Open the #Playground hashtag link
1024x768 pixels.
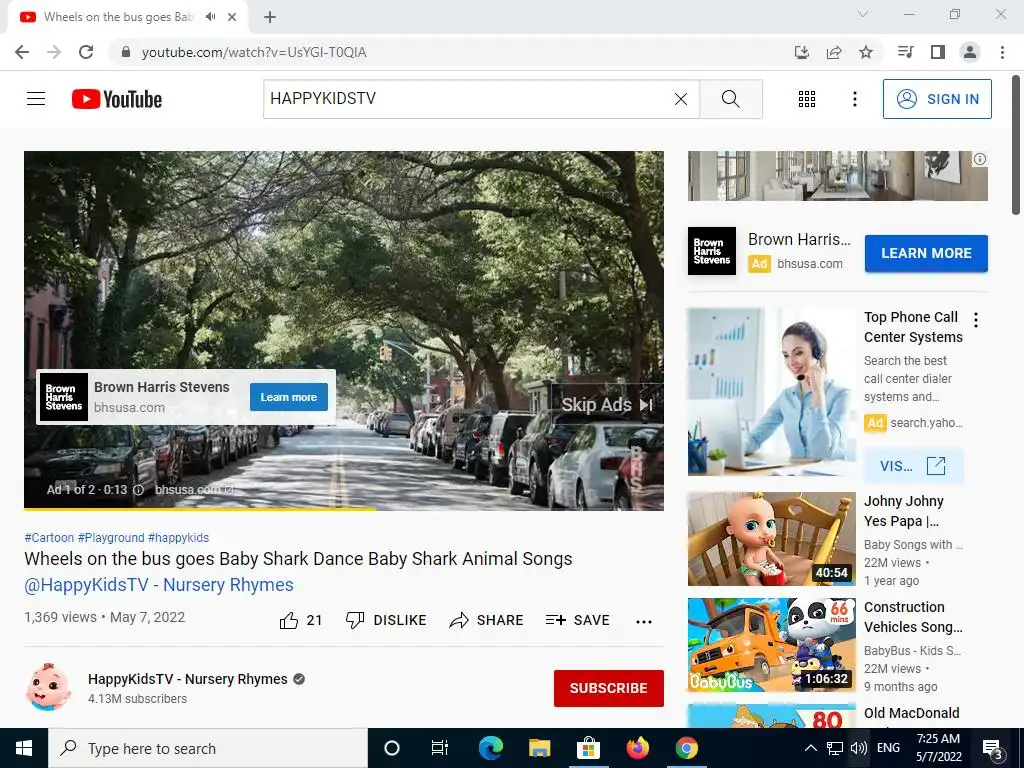(111, 537)
